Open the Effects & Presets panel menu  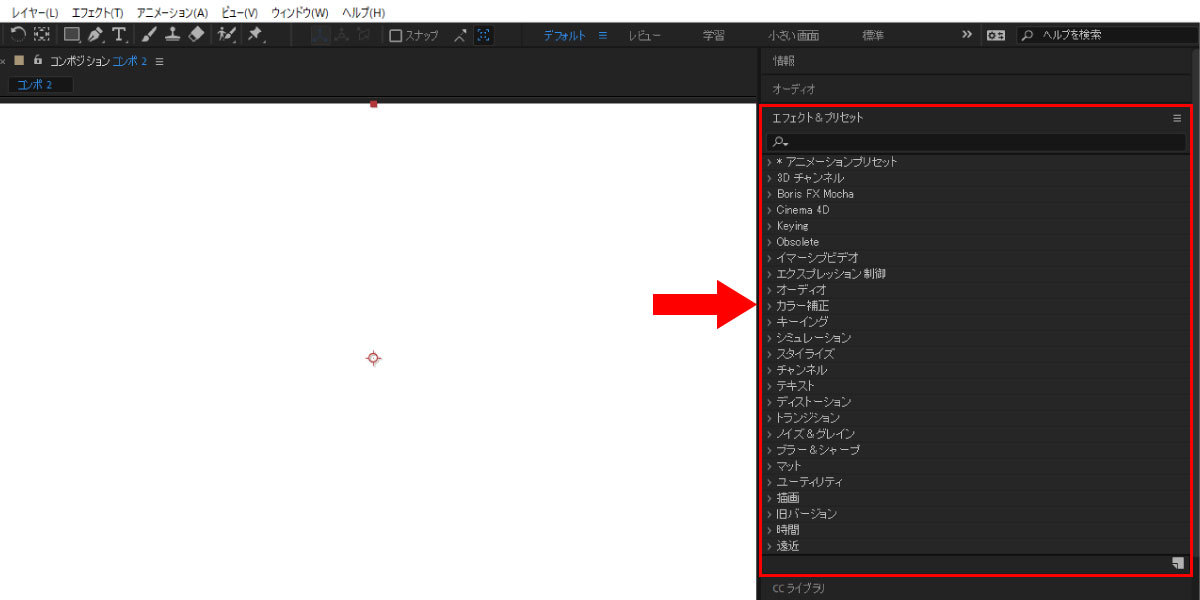click(1177, 117)
